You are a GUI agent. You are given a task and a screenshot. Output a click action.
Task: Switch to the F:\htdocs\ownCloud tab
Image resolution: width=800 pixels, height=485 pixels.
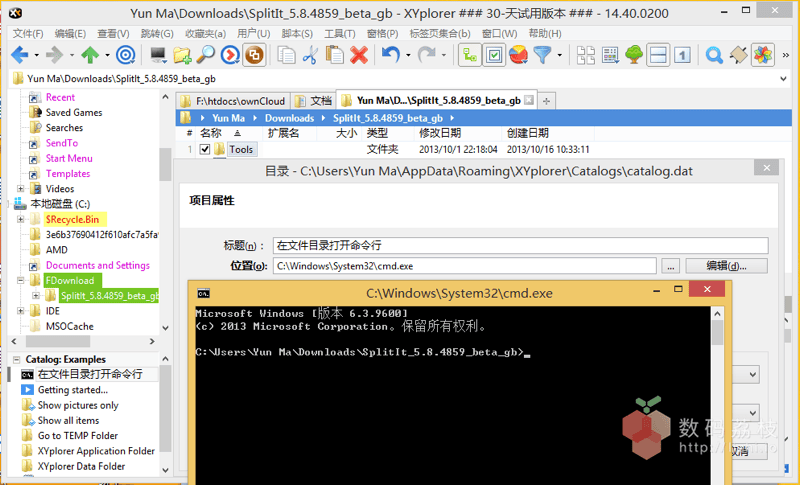pos(234,101)
